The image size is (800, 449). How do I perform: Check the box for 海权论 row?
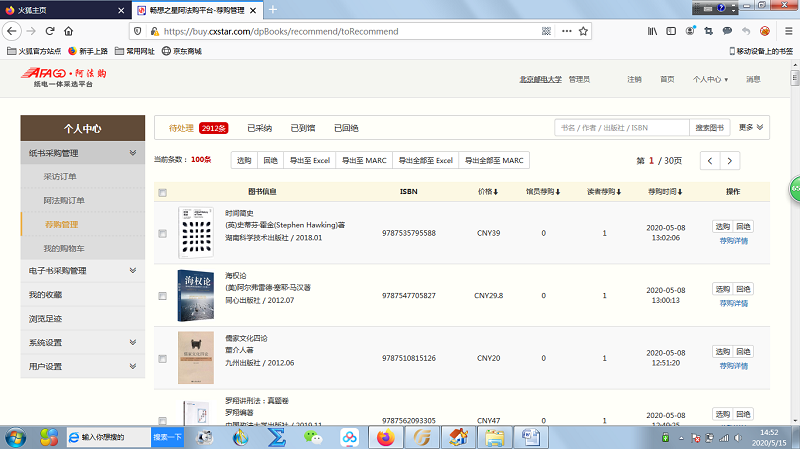point(163,296)
